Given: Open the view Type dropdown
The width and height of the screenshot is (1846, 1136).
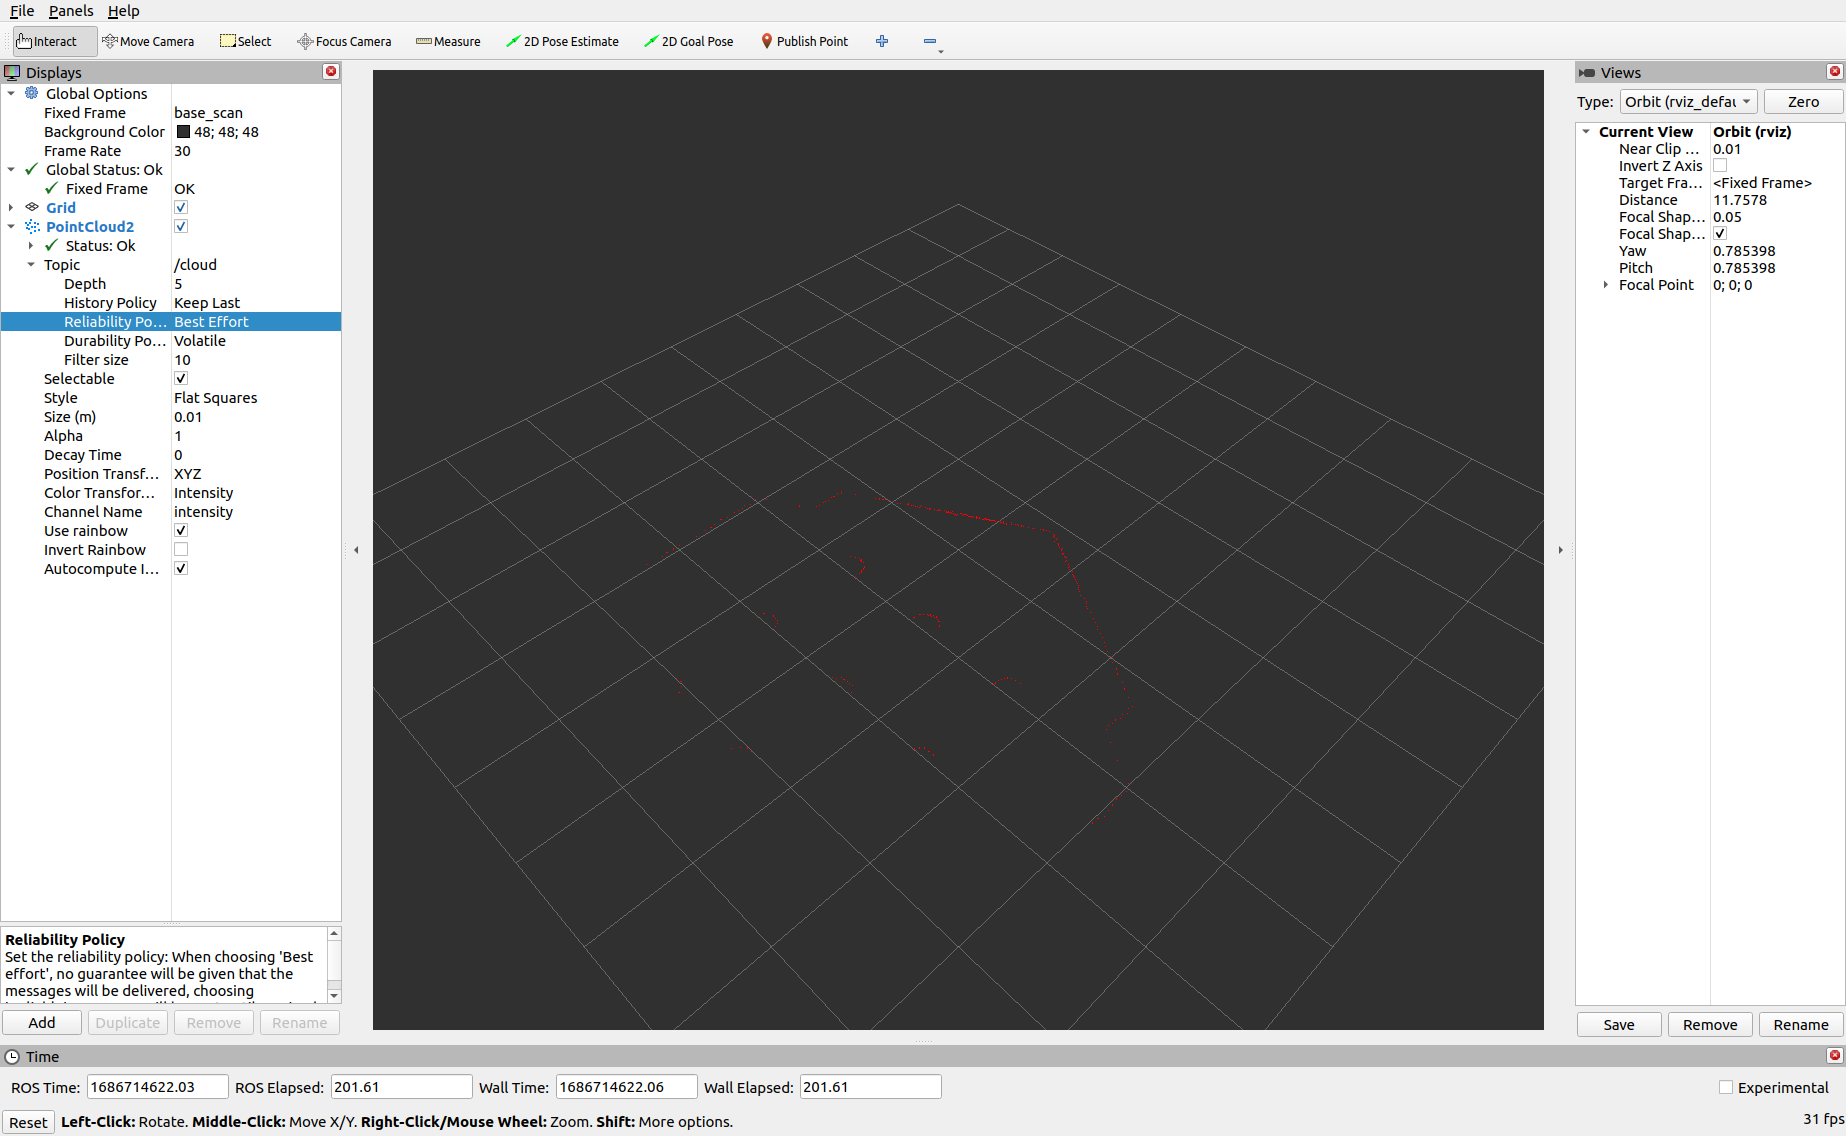Looking at the screenshot, I should tap(1688, 101).
